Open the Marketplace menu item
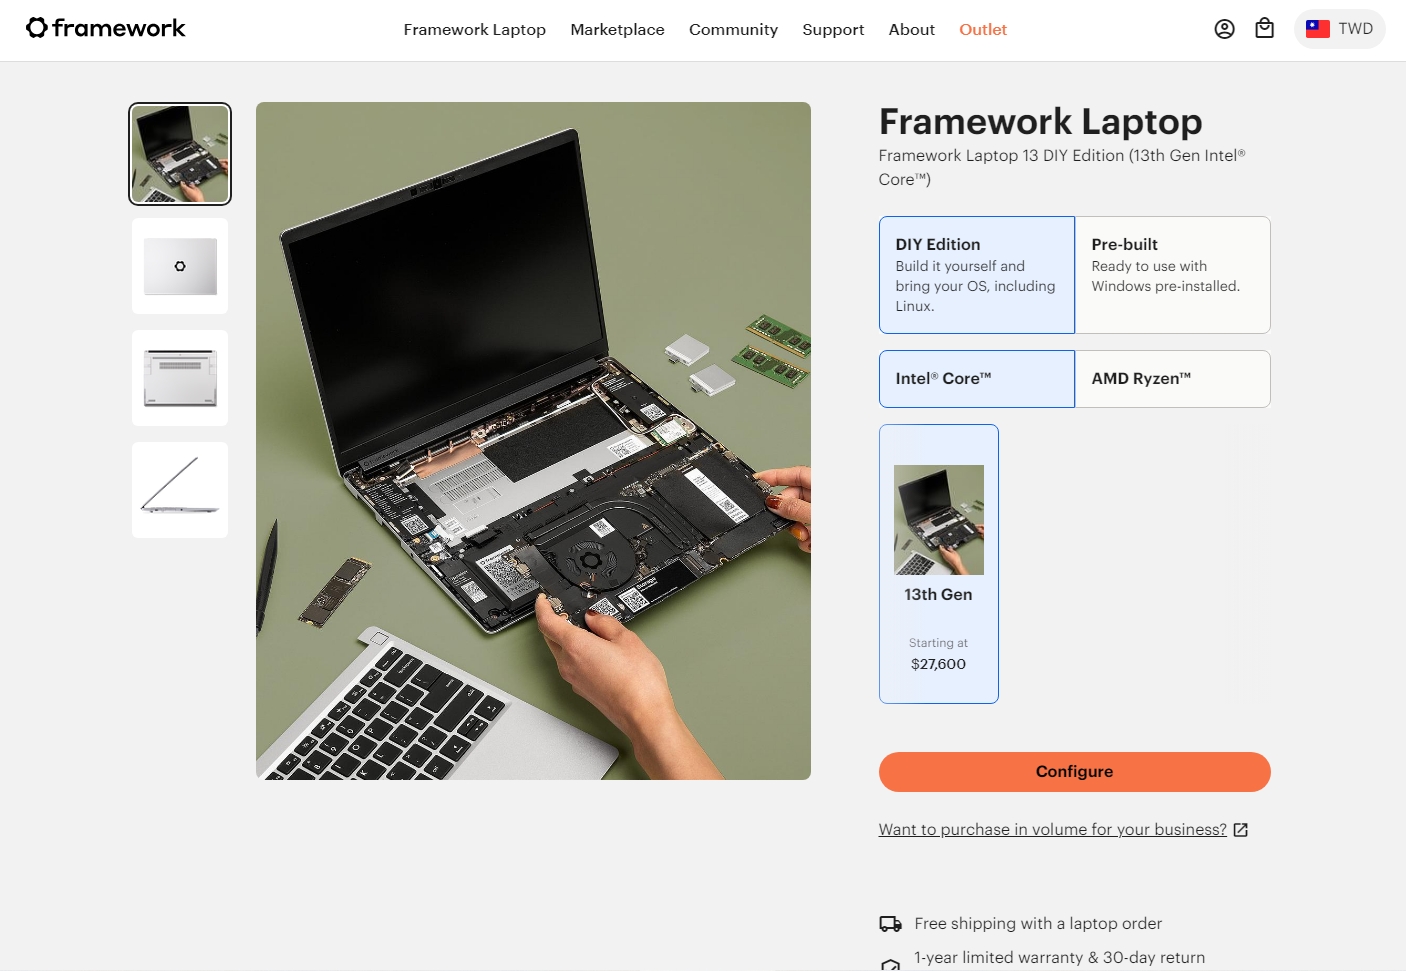The height and width of the screenshot is (971, 1406). pyautogui.click(x=617, y=30)
